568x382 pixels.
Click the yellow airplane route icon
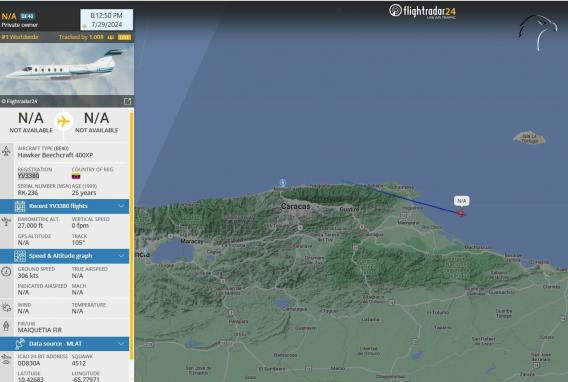point(64,121)
